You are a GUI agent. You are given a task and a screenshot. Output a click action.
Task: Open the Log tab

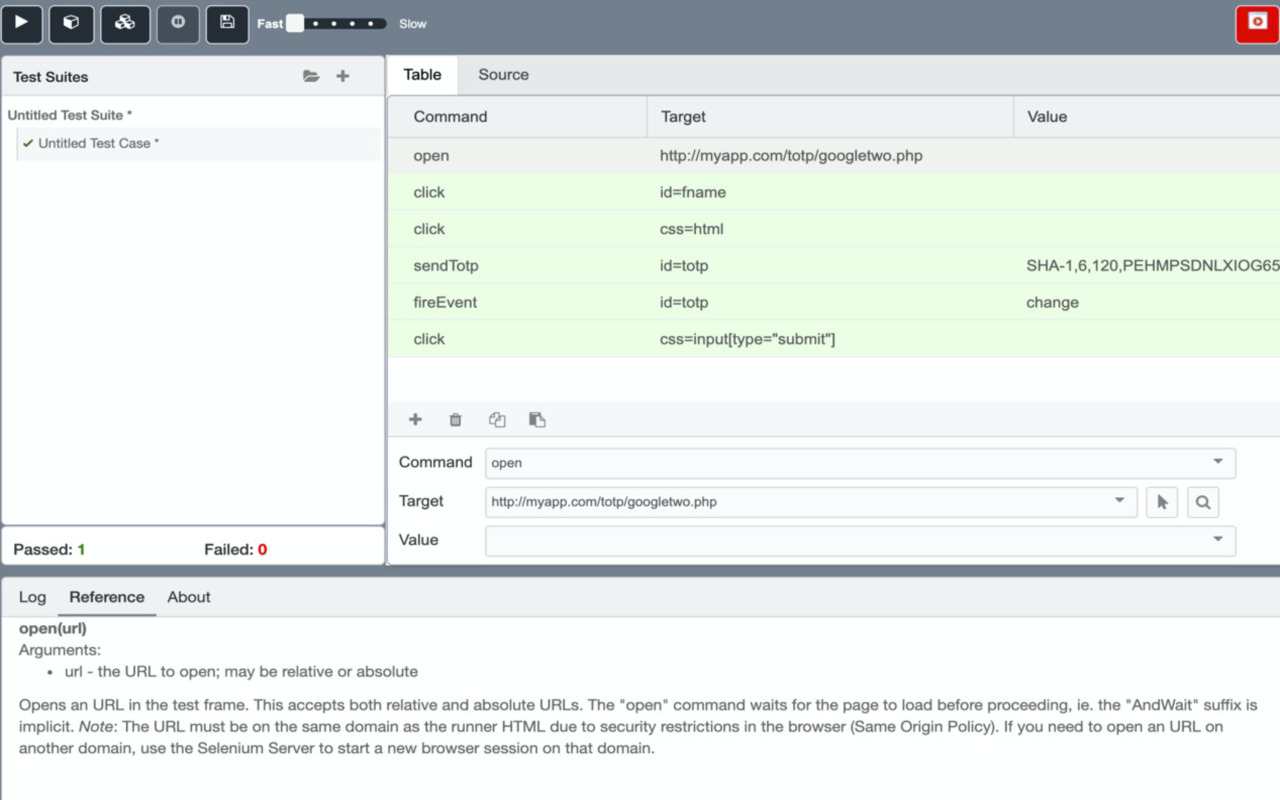32,596
